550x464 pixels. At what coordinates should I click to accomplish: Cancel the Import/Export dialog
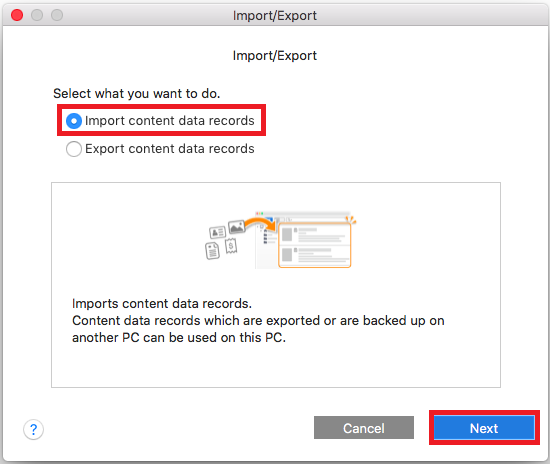click(x=364, y=428)
